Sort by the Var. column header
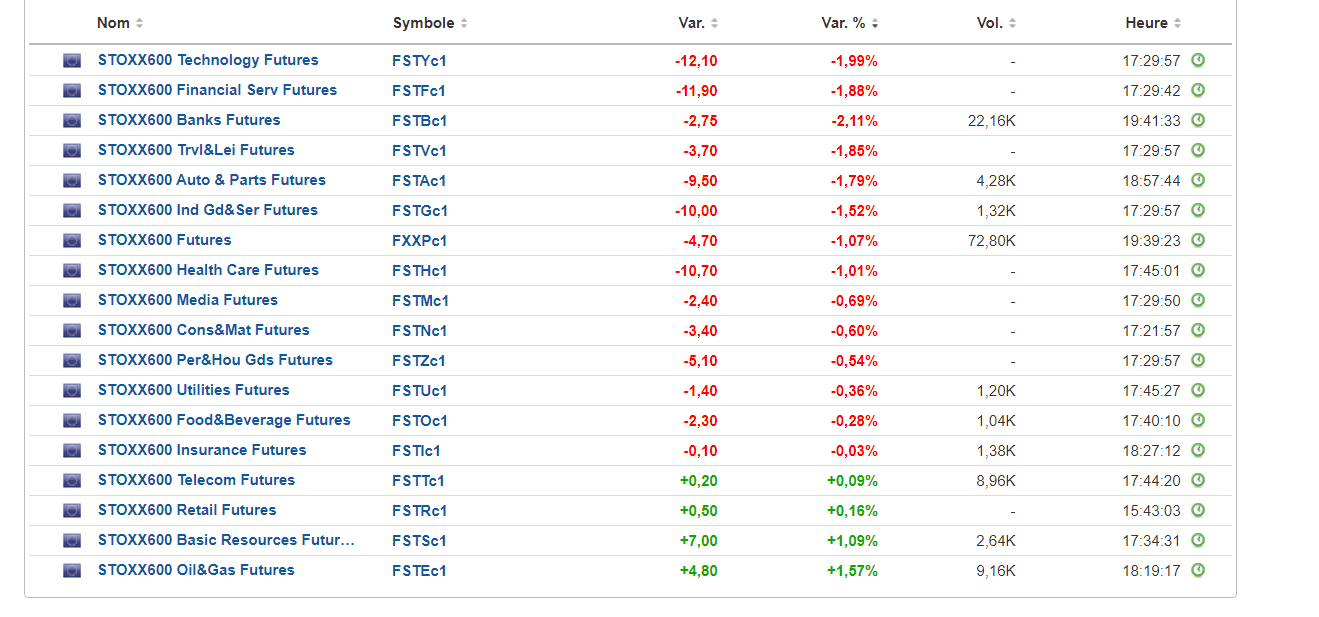This screenshot has width=1319, height=617. pos(698,23)
